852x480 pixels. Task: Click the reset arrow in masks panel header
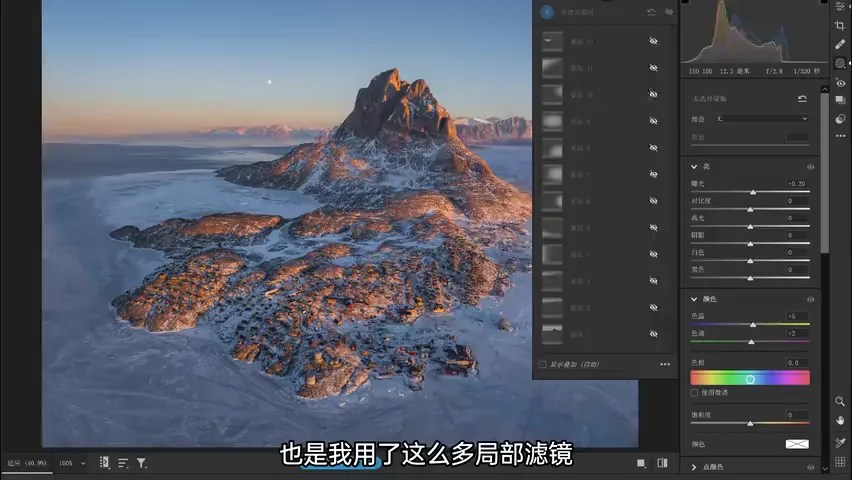coord(651,12)
